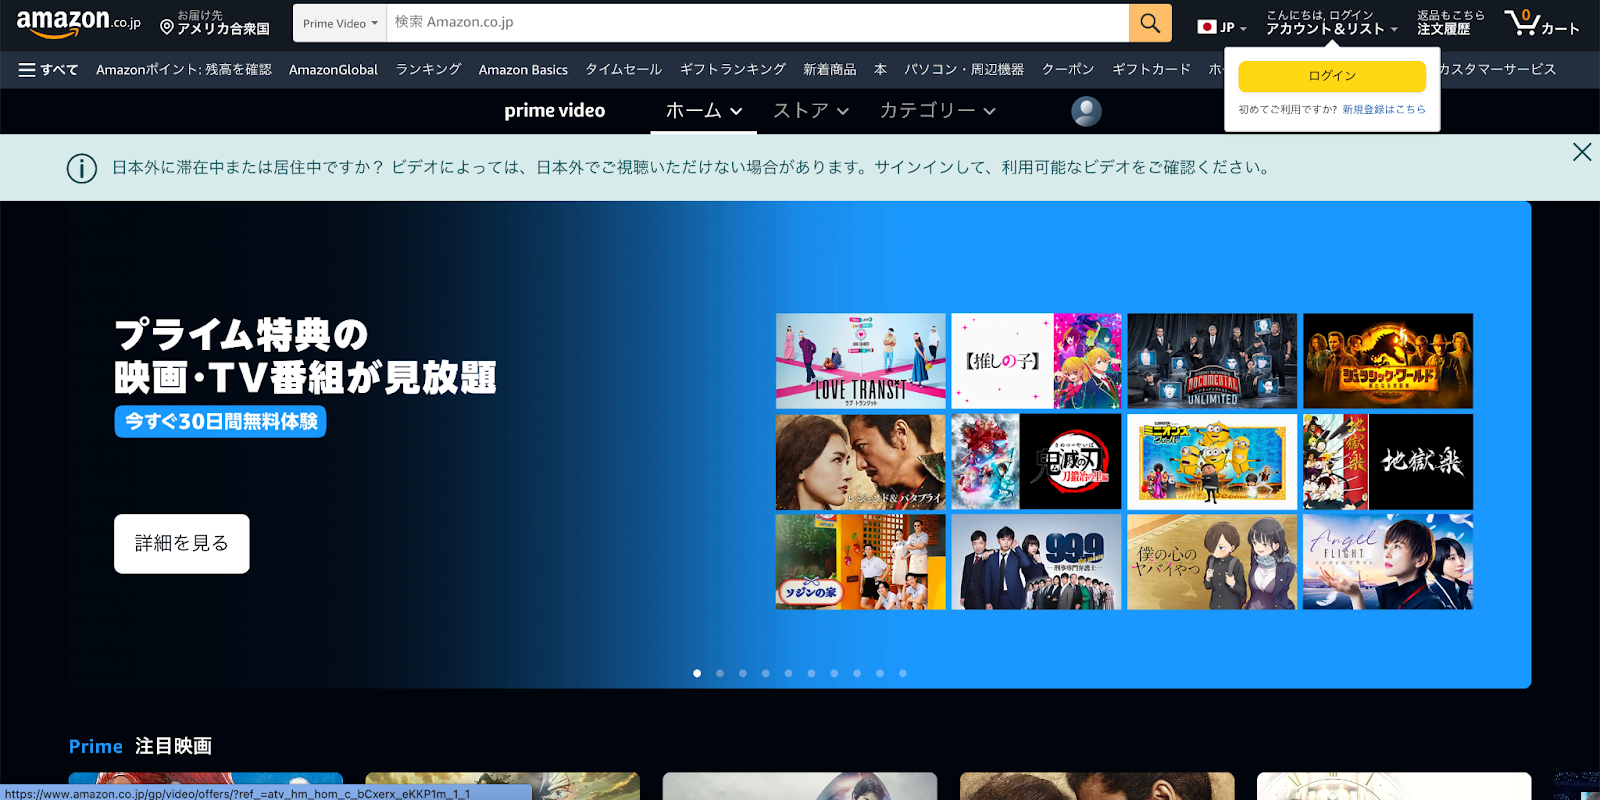Click the 詳細を見る button
The image size is (1600, 800).
click(x=181, y=544)
